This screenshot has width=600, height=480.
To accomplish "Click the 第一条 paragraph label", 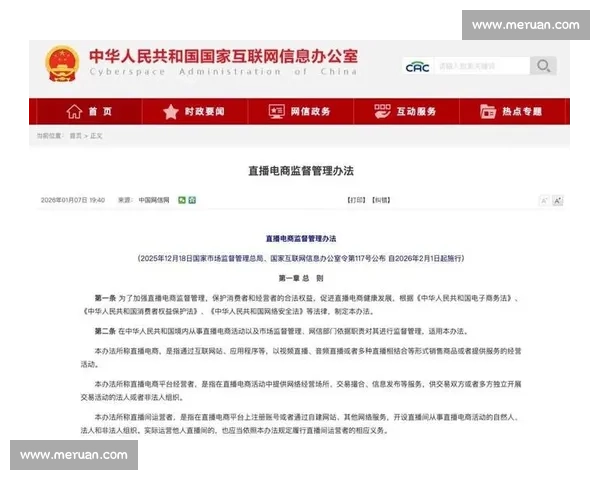I will pos(105,298).
